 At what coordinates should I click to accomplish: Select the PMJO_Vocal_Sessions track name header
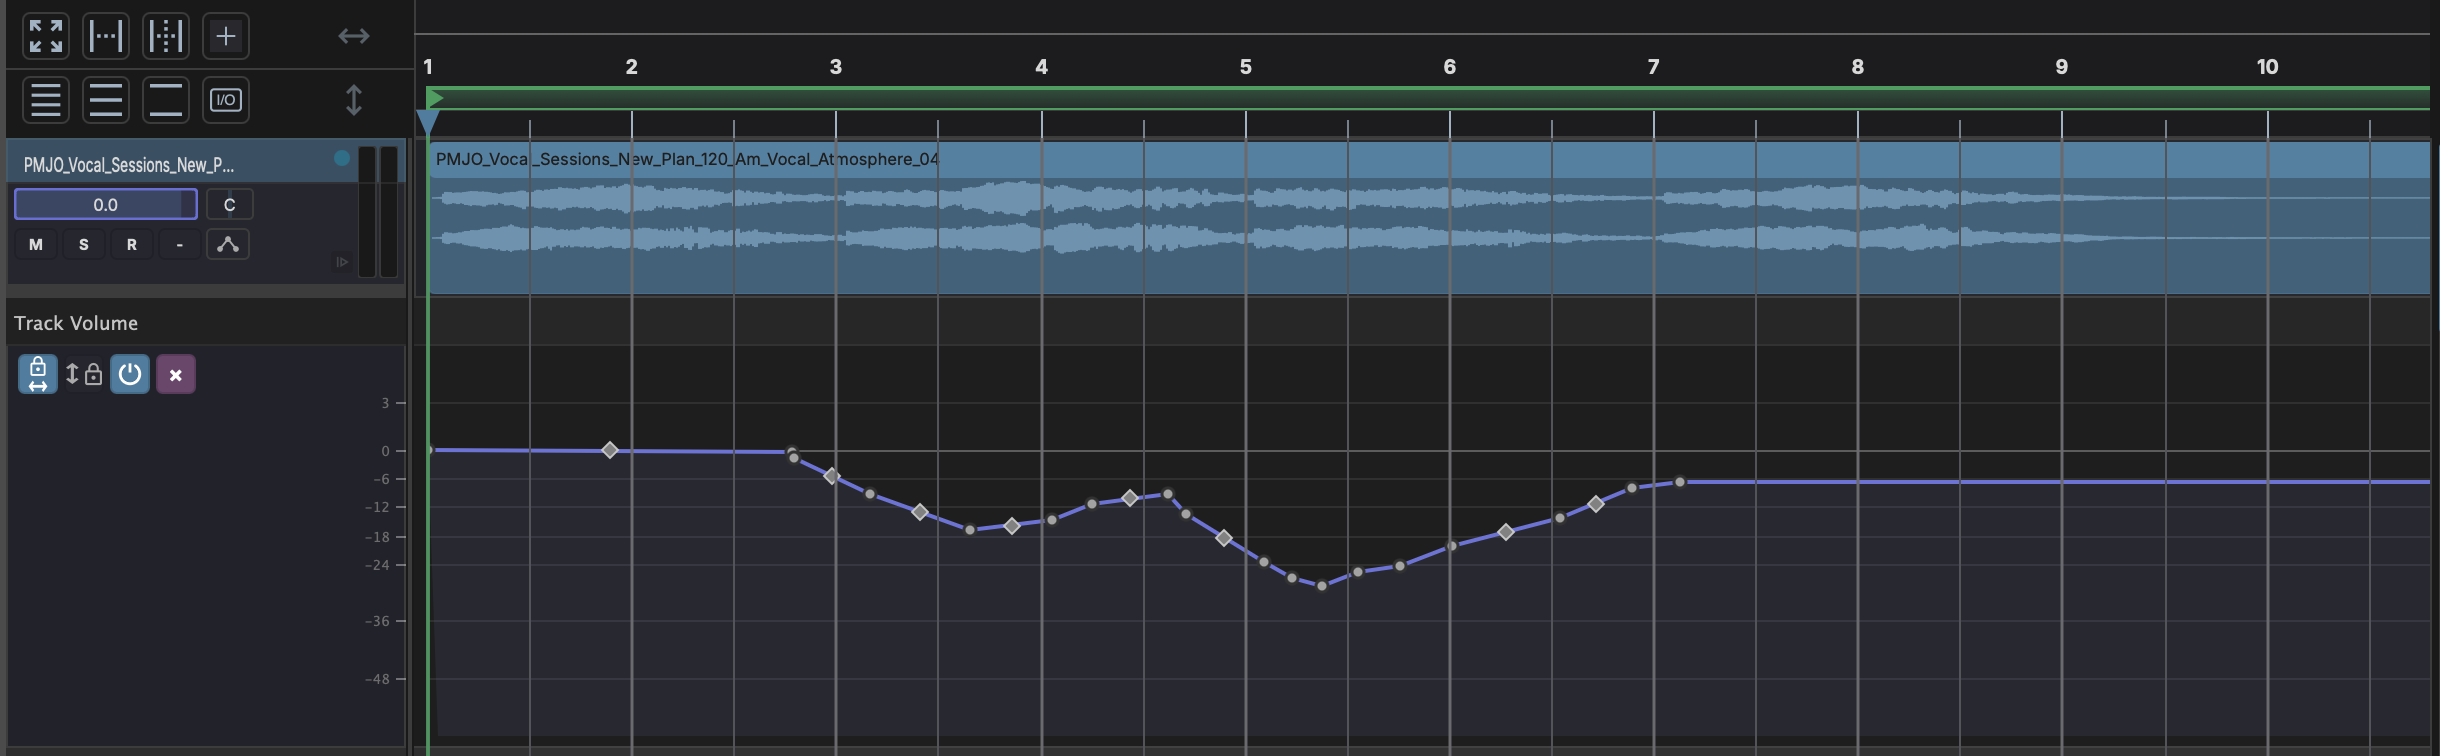click(129, 165)
